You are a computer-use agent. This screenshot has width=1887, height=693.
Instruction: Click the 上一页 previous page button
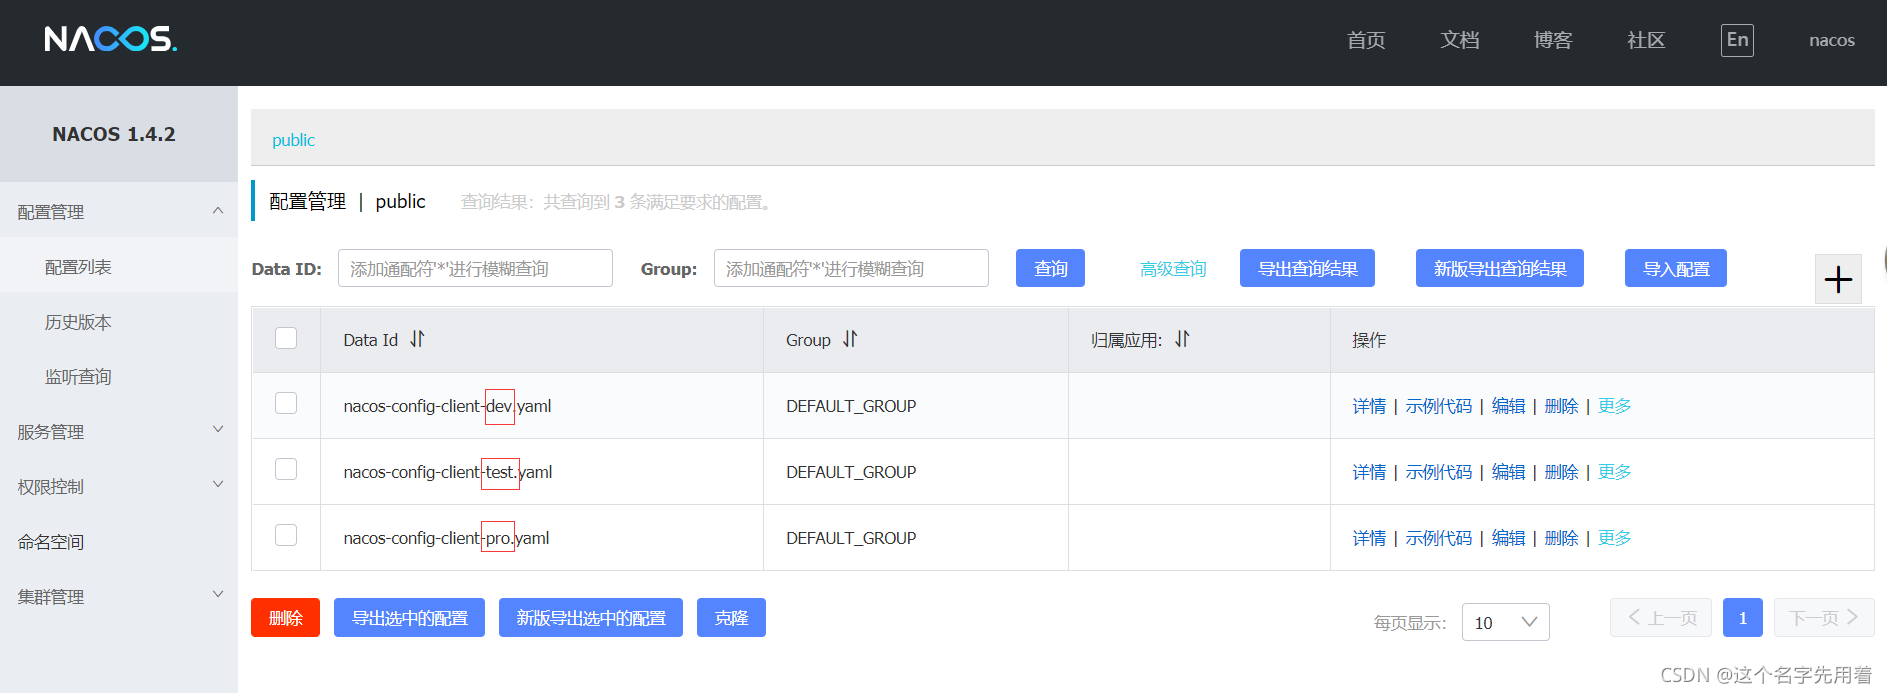(1661, 618)
